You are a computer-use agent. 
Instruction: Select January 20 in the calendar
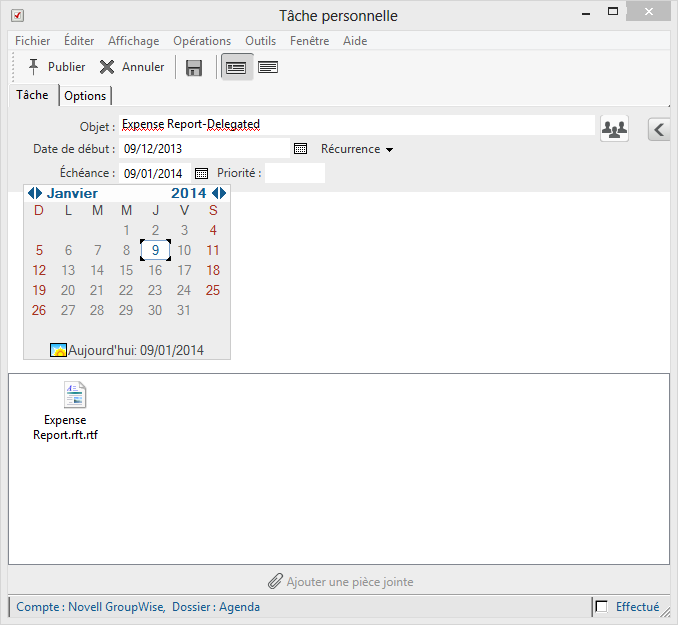(68, 290)
